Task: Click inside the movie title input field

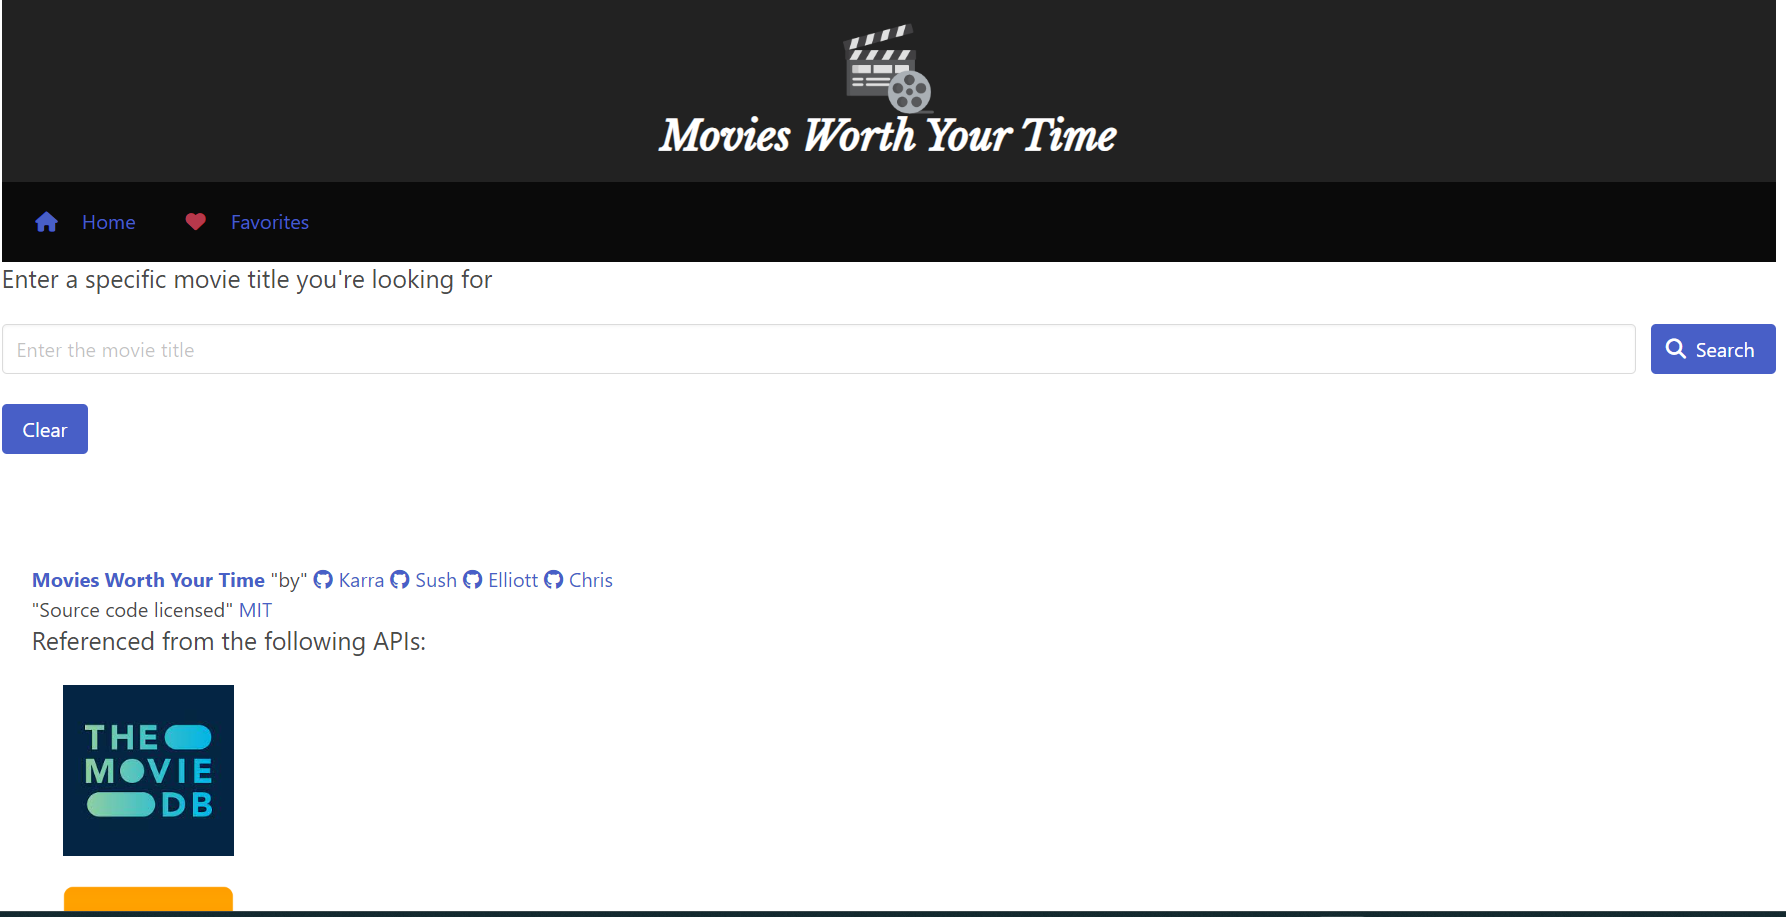Action: click(800, 349)
